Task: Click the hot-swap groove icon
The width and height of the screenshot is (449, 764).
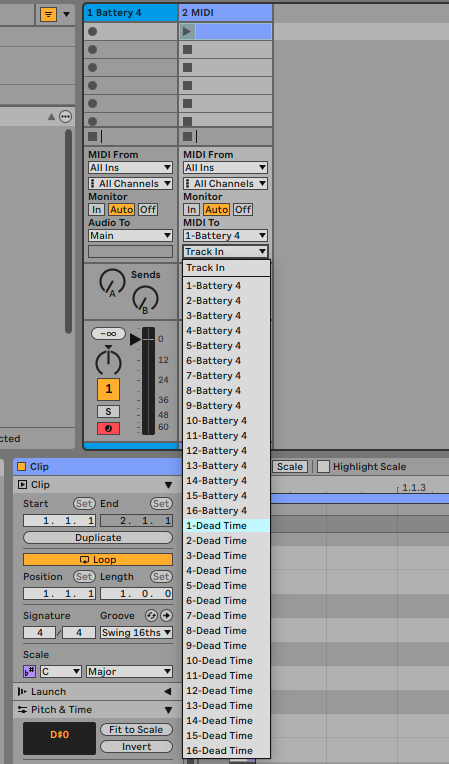Action: [x=151, y=616]
